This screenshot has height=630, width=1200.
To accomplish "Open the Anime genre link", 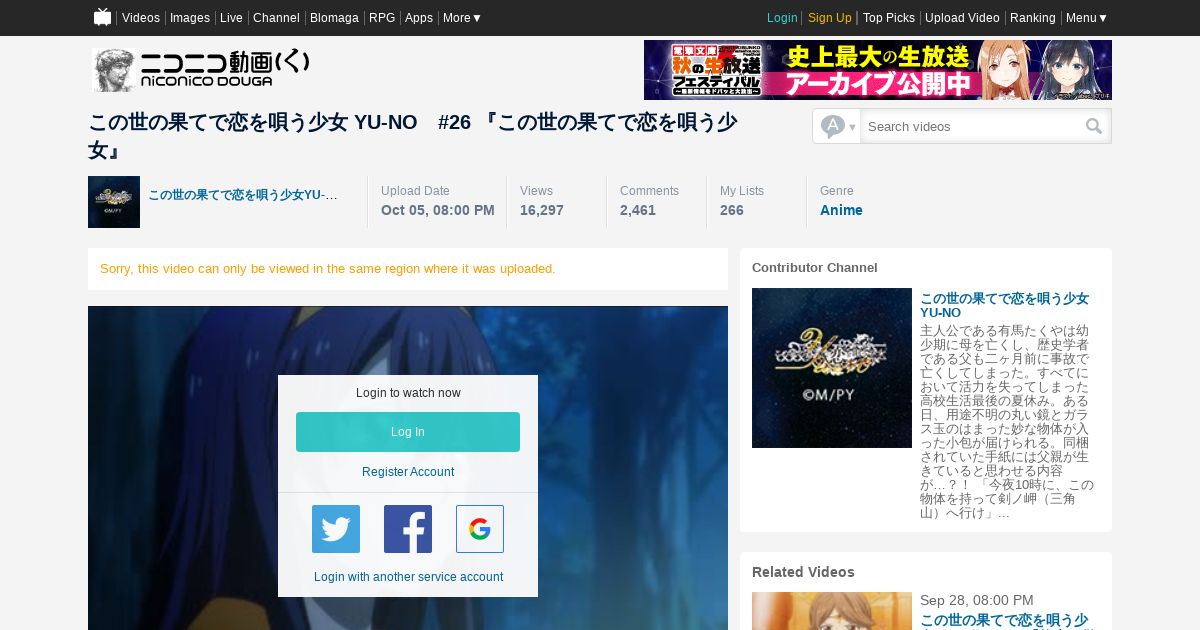I will click(x=841, y=210).
